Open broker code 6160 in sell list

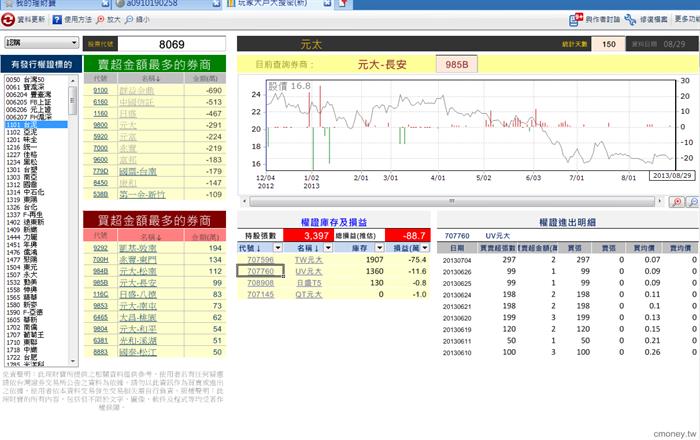point(100,102)
